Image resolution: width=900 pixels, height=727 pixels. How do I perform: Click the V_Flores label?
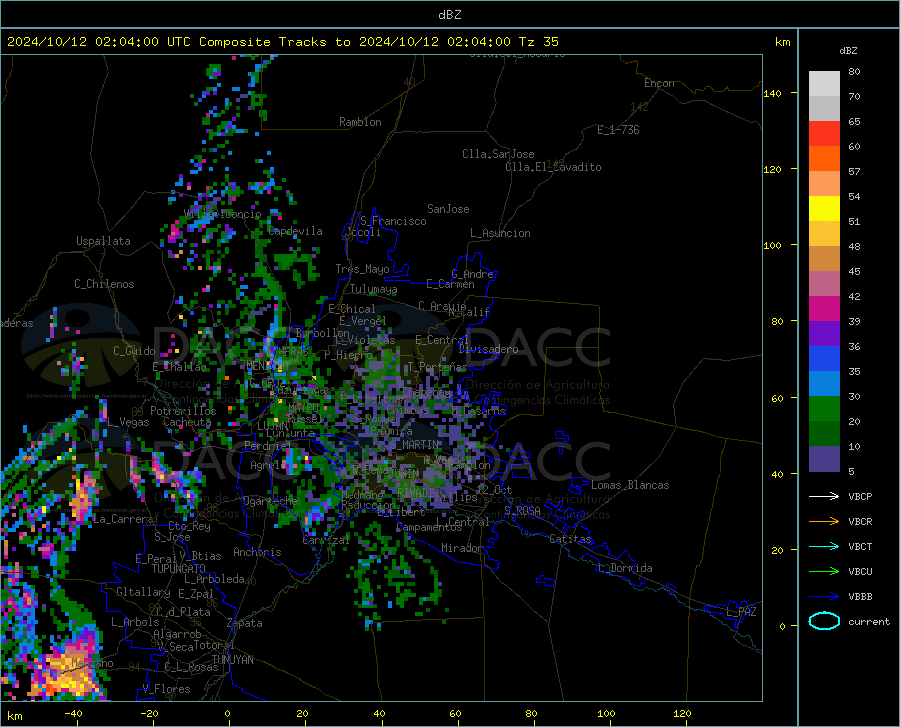[166, 689]
